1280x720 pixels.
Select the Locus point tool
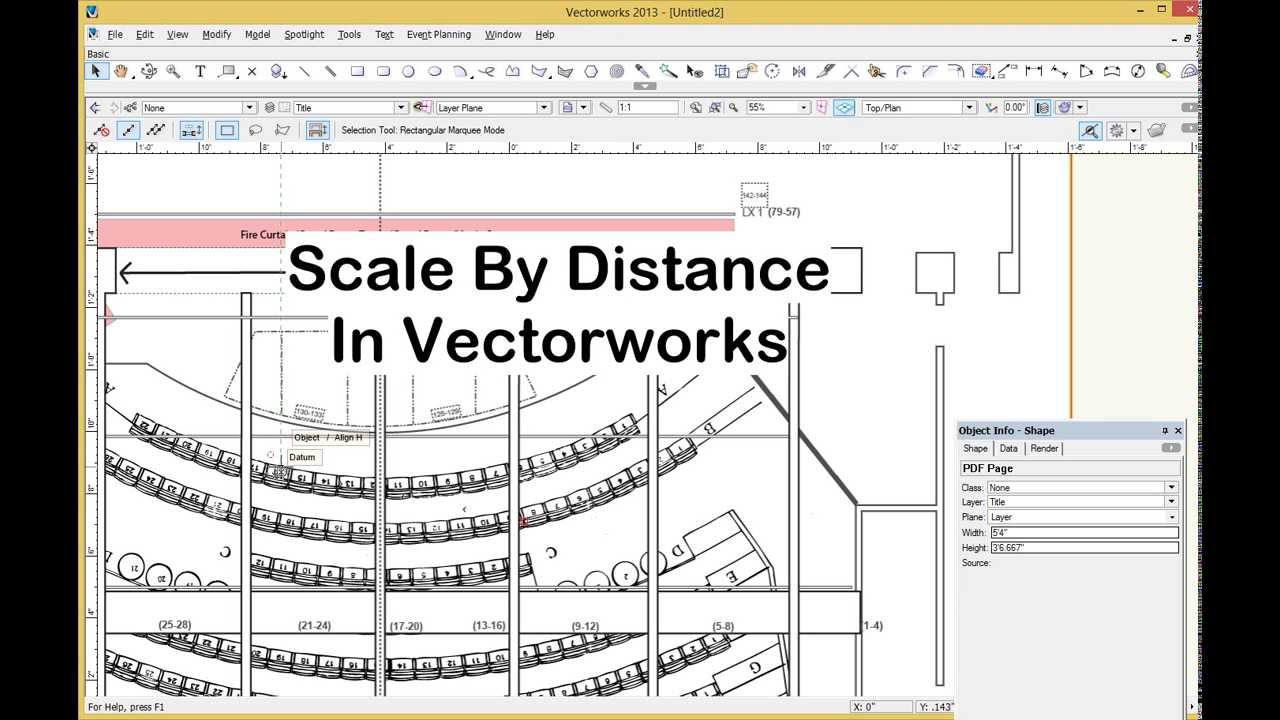coord(252,71)
